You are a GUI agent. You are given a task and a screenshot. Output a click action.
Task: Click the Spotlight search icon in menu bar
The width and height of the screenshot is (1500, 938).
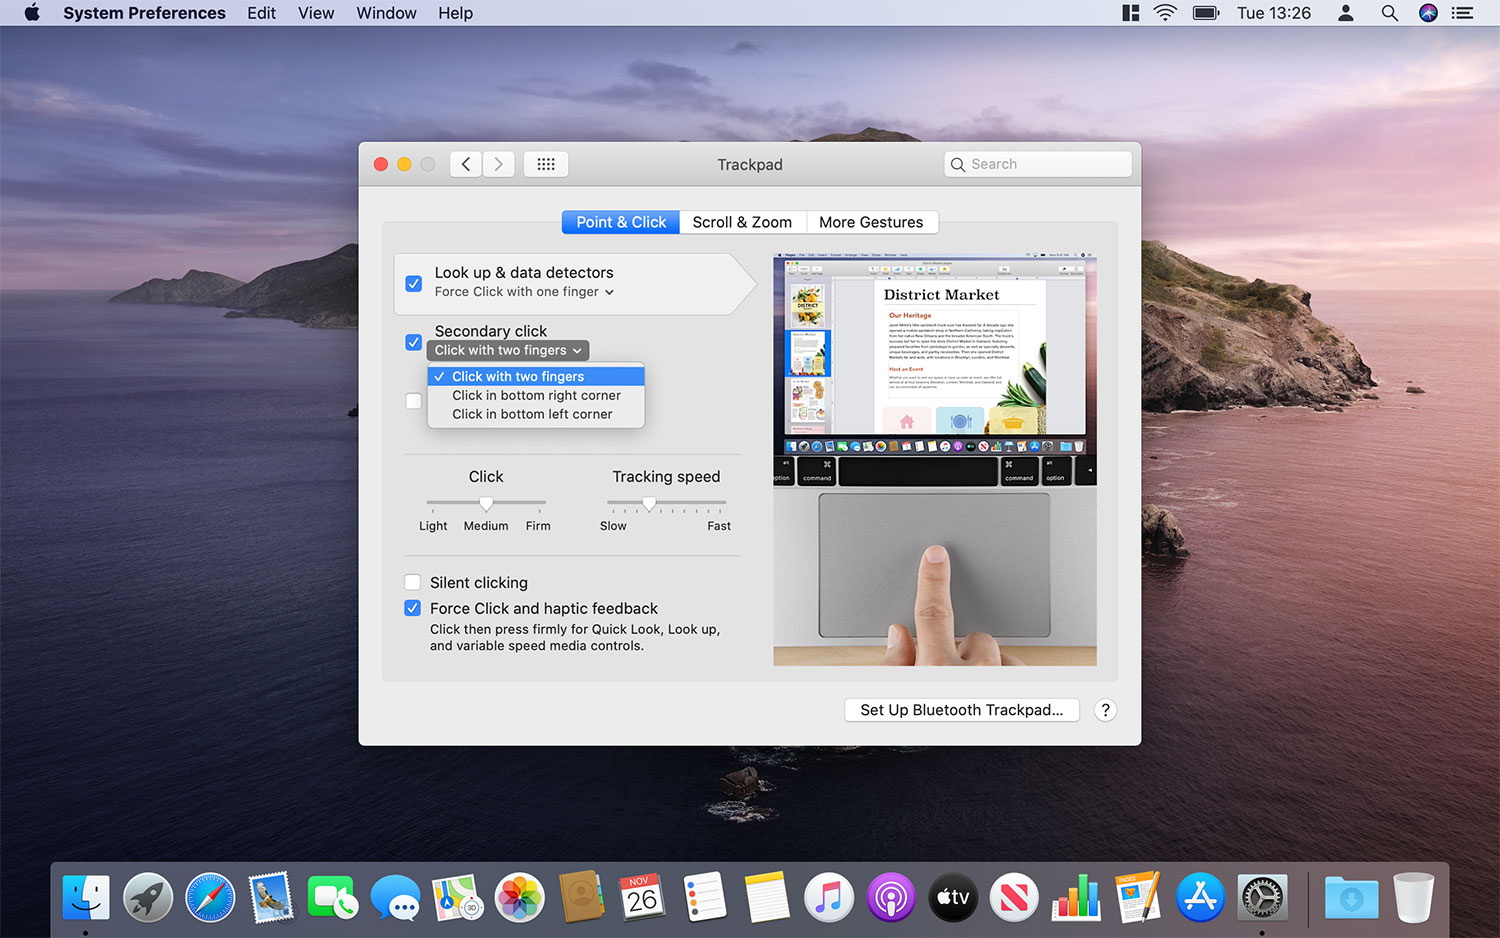click(1389, 13)
